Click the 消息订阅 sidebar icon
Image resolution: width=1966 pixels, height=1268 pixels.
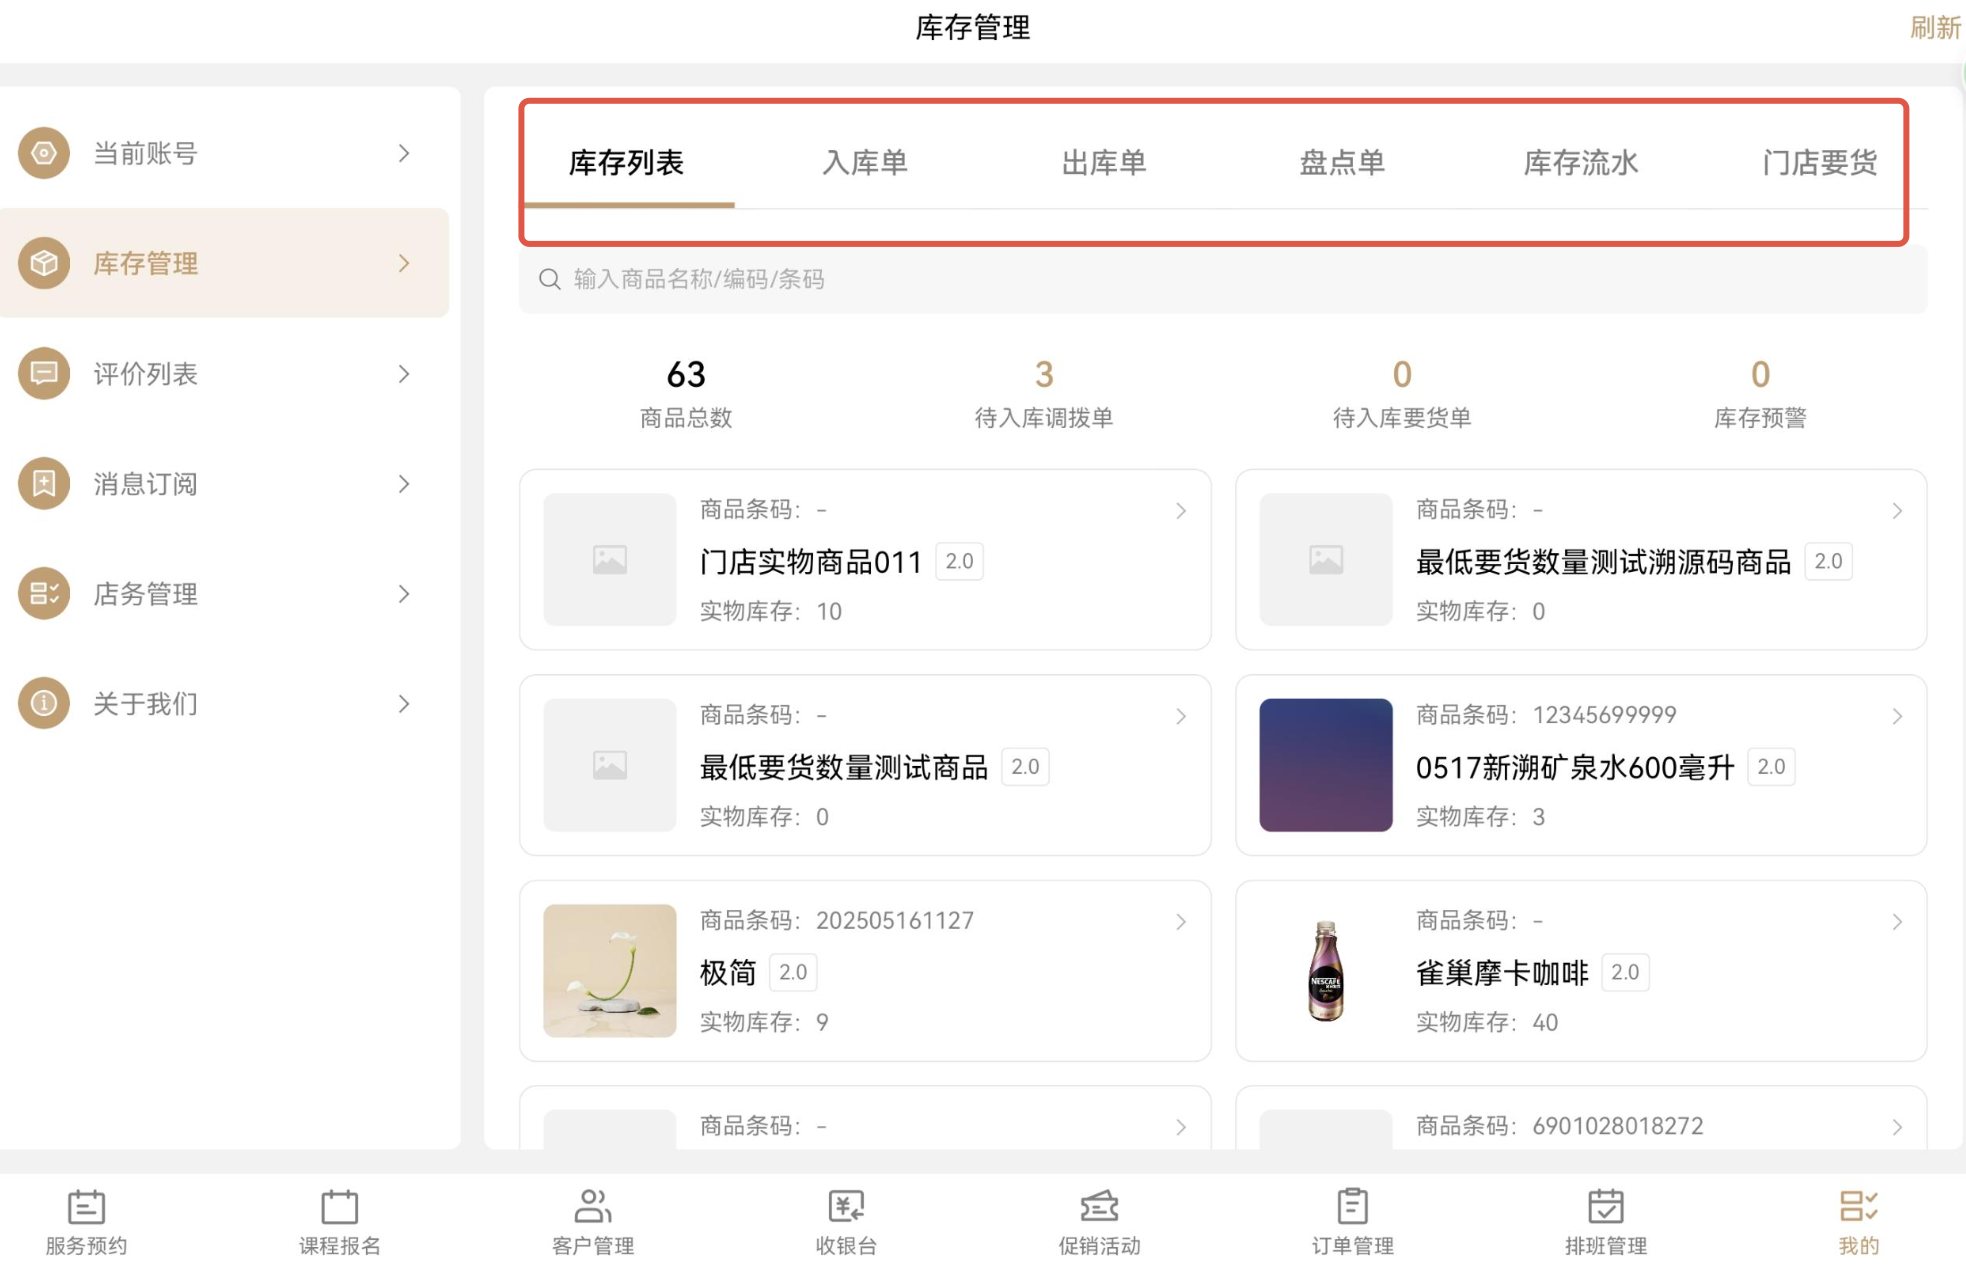pos(44,484)
